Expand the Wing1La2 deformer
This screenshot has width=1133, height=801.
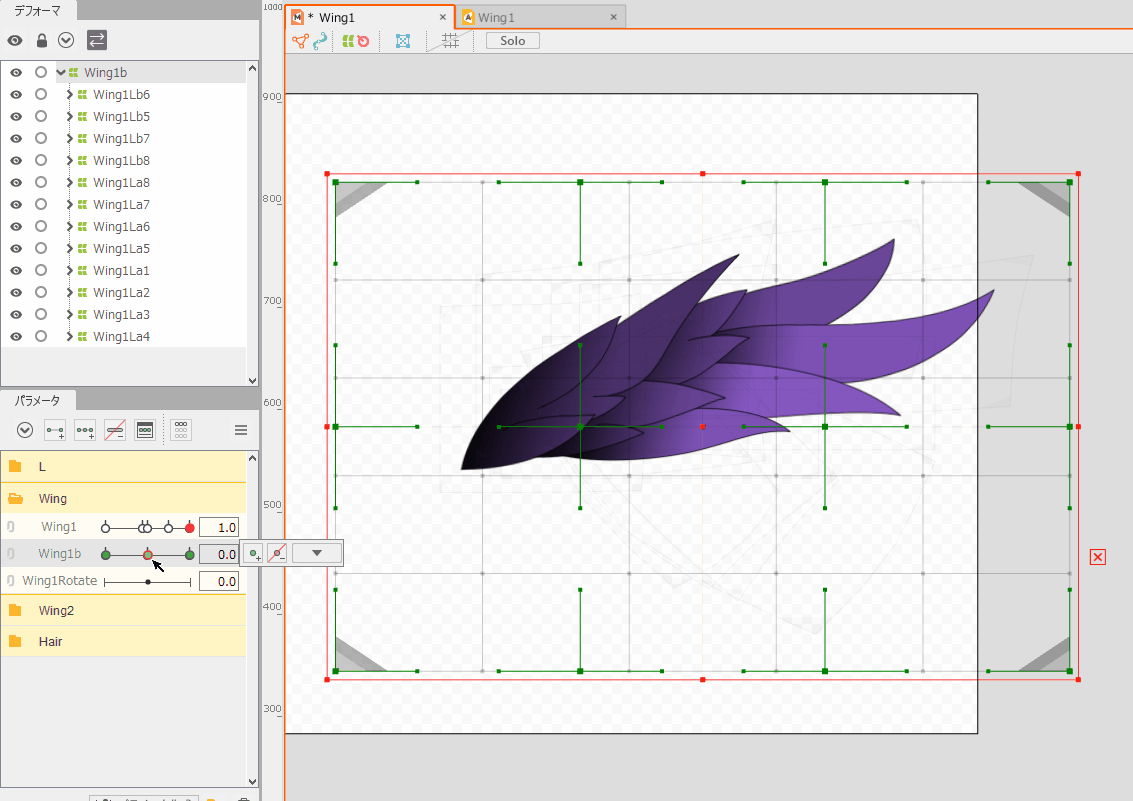69,293
